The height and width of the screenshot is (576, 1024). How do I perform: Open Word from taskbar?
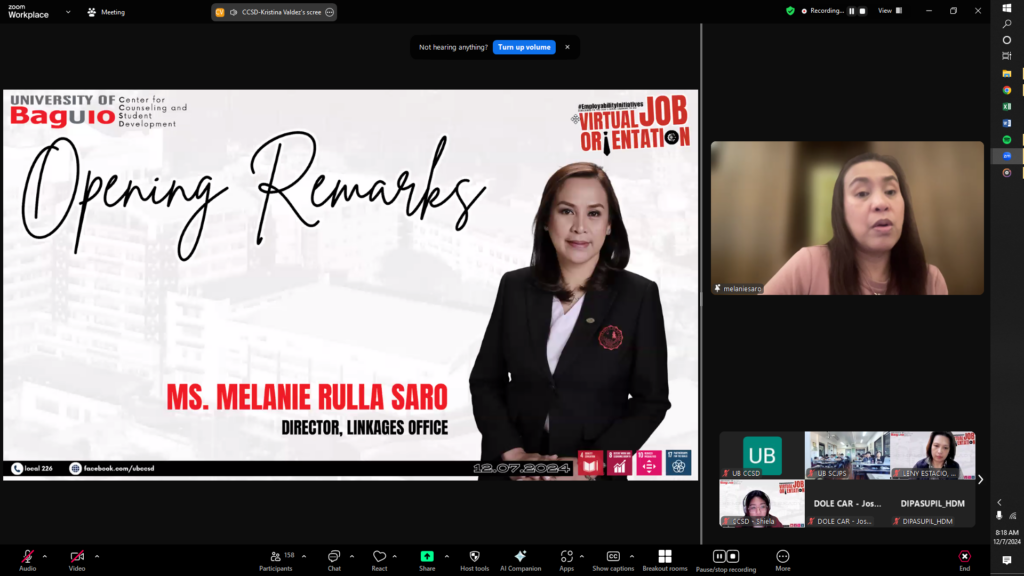(x=1007, y=123)
